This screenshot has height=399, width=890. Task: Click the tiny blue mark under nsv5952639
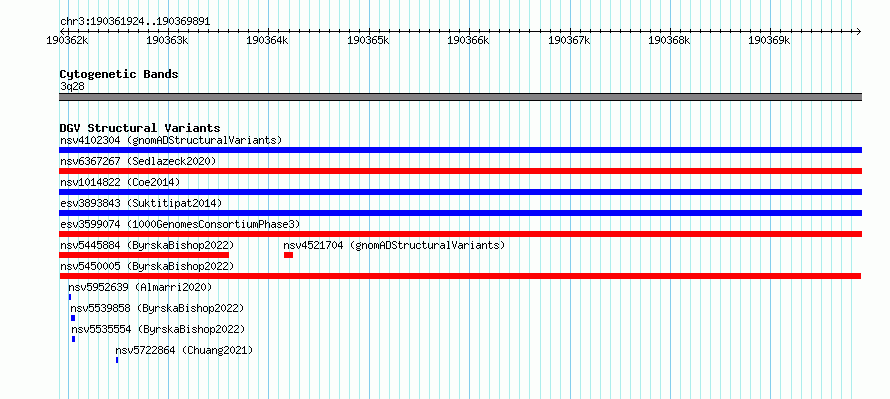(x=70, y=297)
